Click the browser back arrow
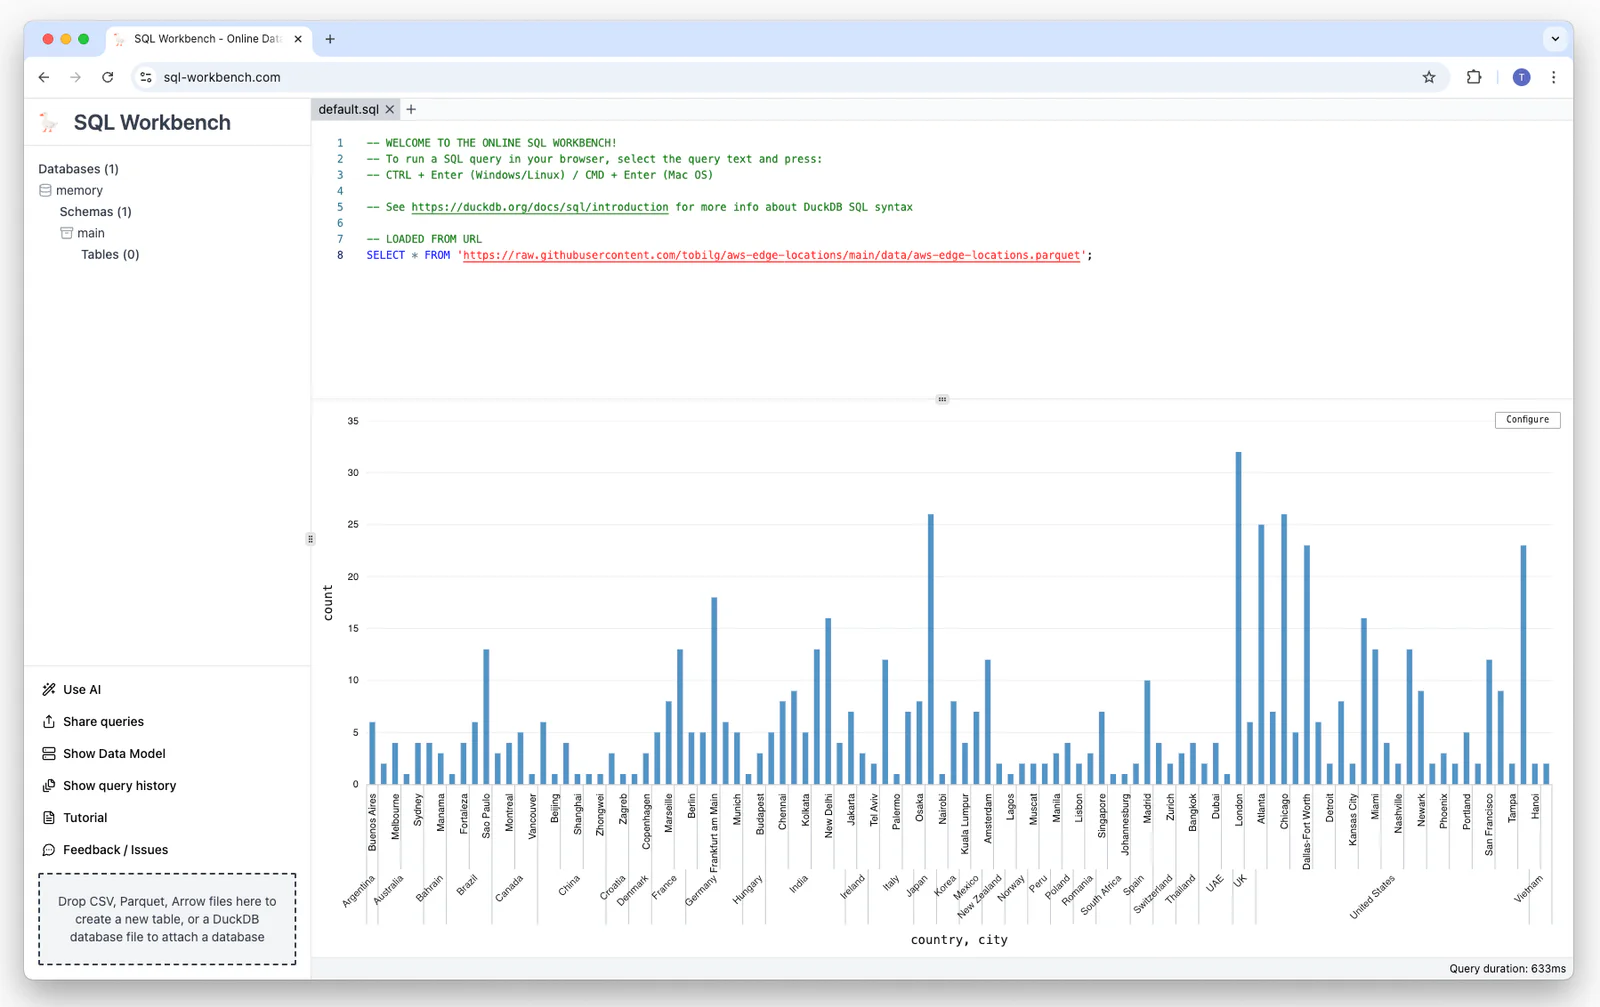The width and height of the screenshot is (1600, 1007). coord(44,77)
